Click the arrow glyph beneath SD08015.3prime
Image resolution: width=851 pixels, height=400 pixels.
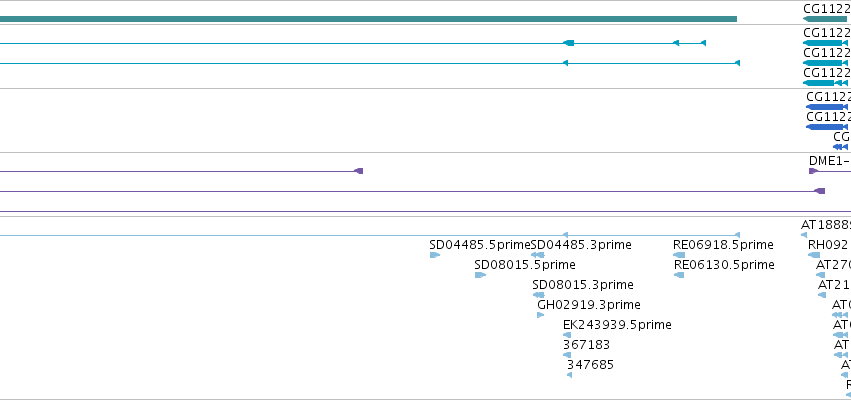(x=539, y=295)
